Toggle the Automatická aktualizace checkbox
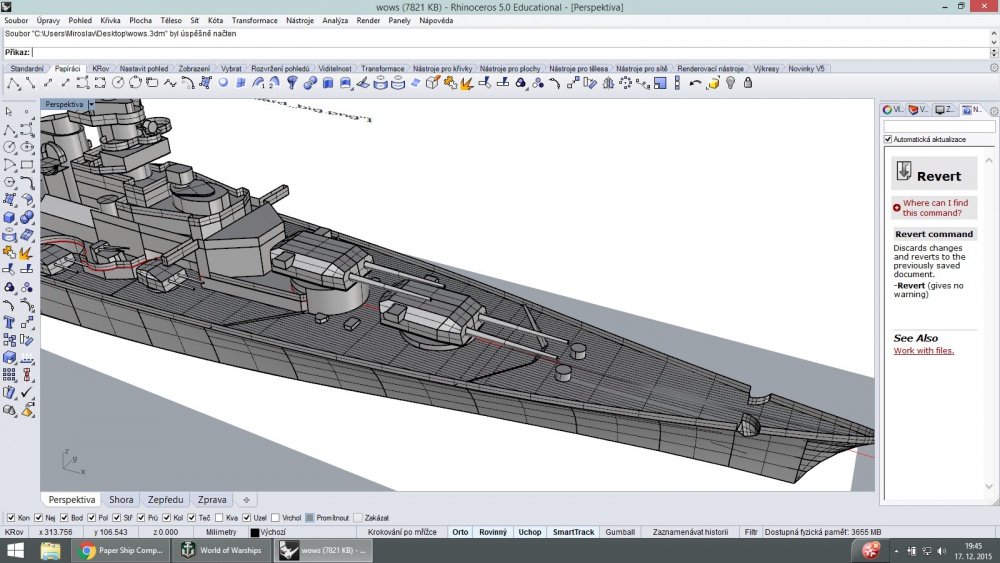Viewport: 1000px width, 563px height. (888, 139)
